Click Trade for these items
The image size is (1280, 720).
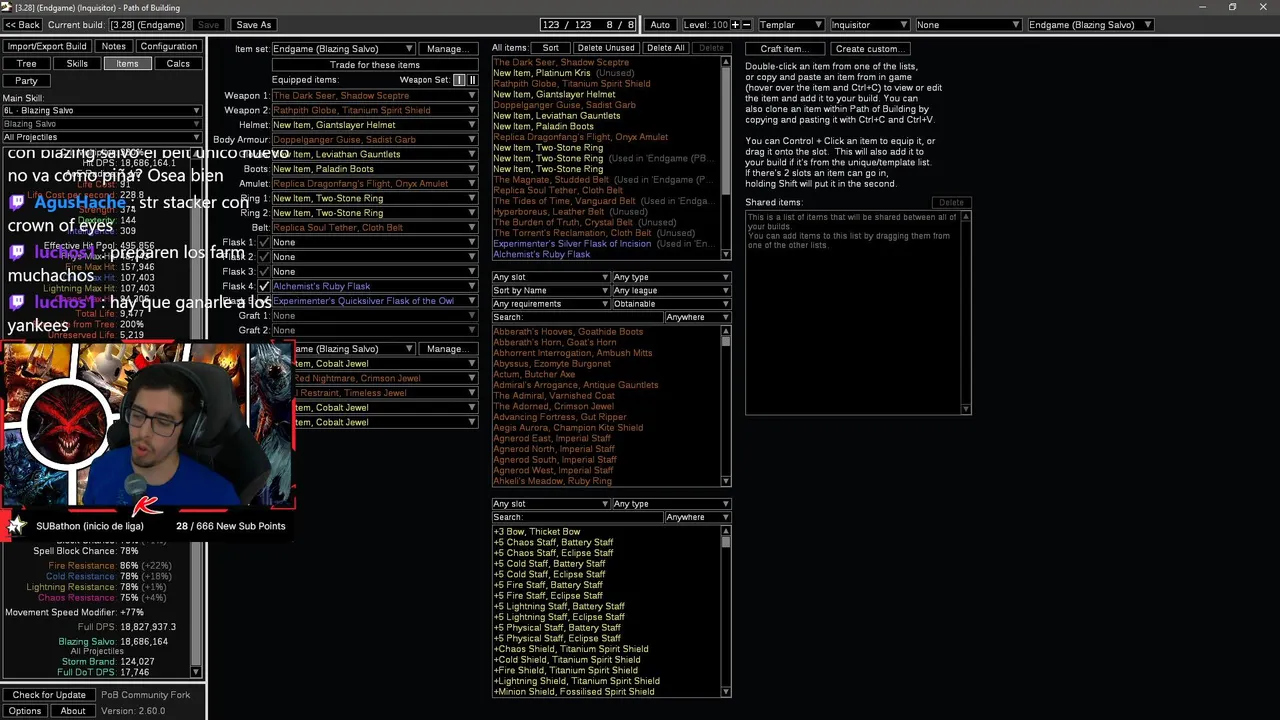pos(375,65)
